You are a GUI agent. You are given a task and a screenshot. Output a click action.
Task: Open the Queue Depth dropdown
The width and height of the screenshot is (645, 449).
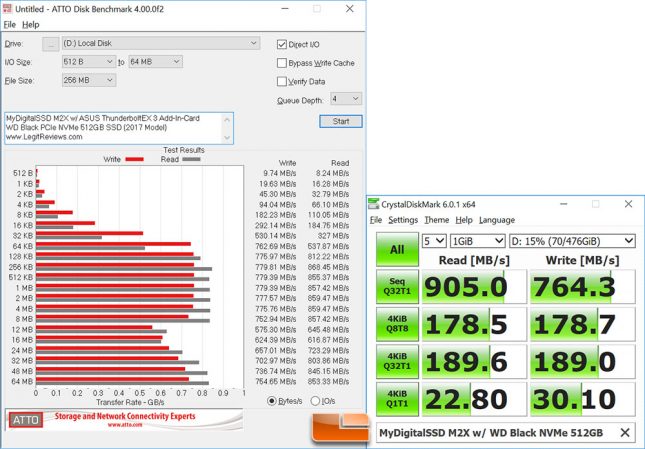[346, 99]
